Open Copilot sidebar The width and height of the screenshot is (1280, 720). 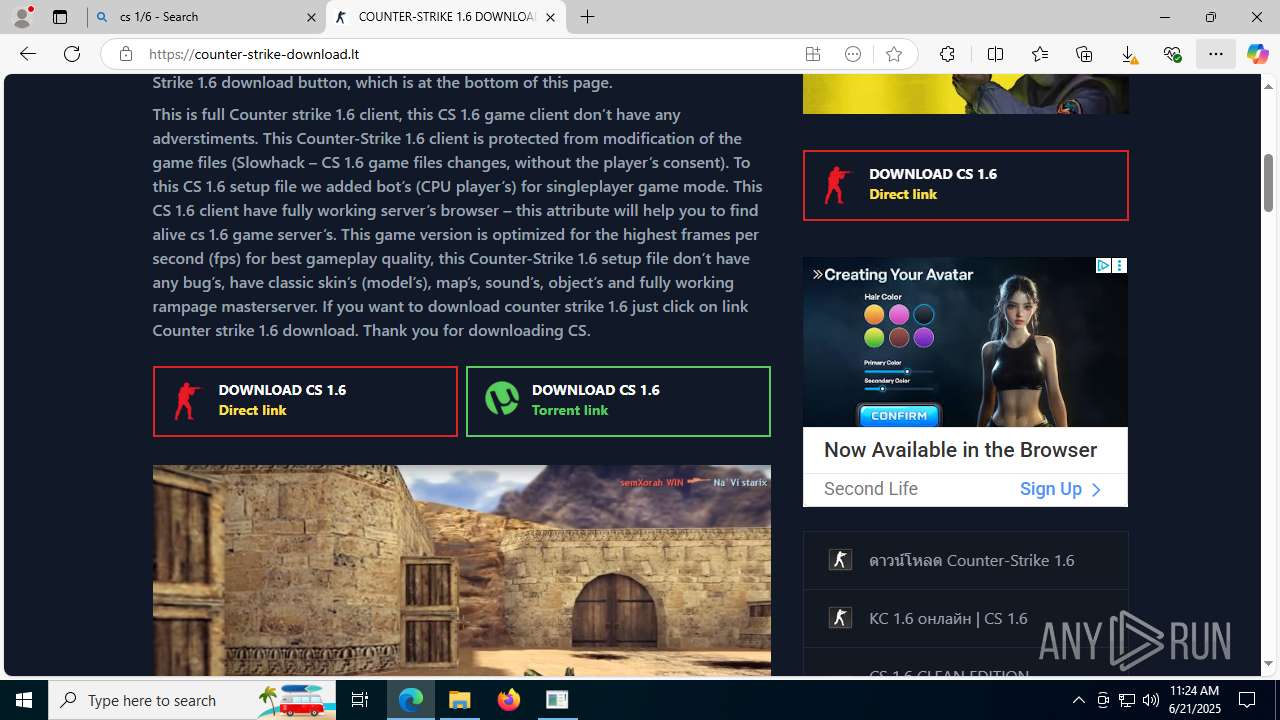click(x=1258, y=54)
